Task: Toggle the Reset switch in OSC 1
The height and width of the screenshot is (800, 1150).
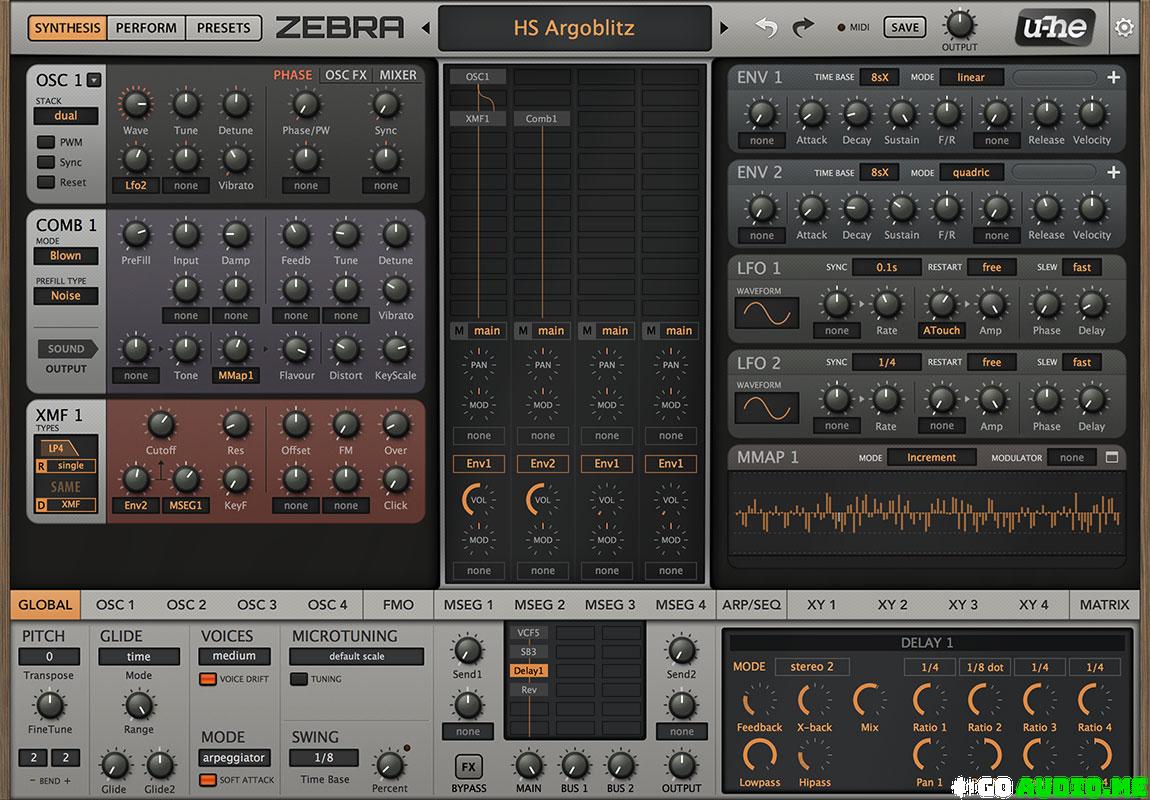Action: coord(46,182)
